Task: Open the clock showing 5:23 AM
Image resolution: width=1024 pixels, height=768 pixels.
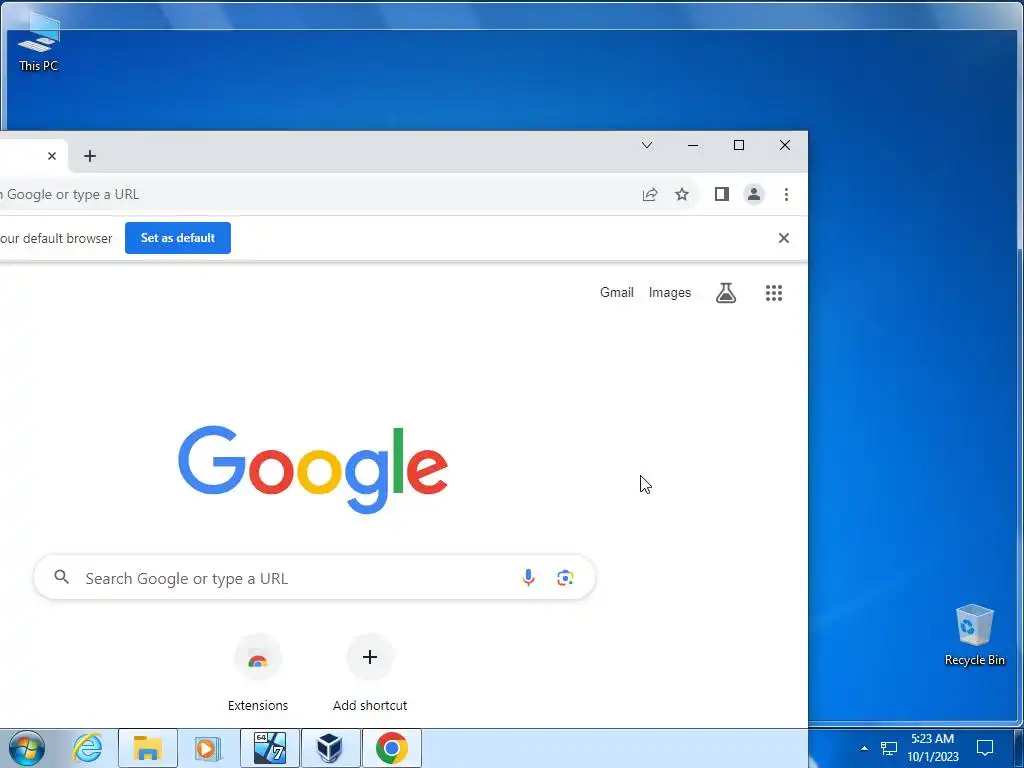Action: click(933, 748)
